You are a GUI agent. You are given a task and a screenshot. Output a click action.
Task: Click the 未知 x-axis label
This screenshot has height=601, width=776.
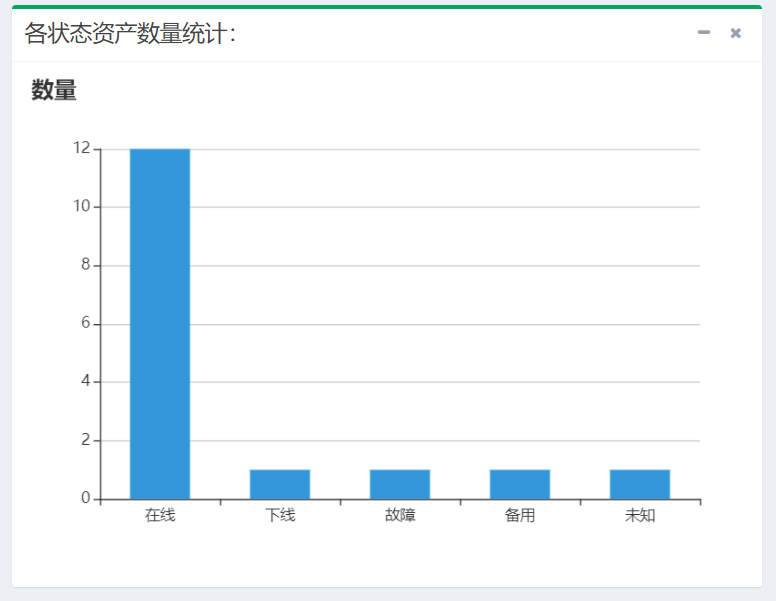(640, 516)
